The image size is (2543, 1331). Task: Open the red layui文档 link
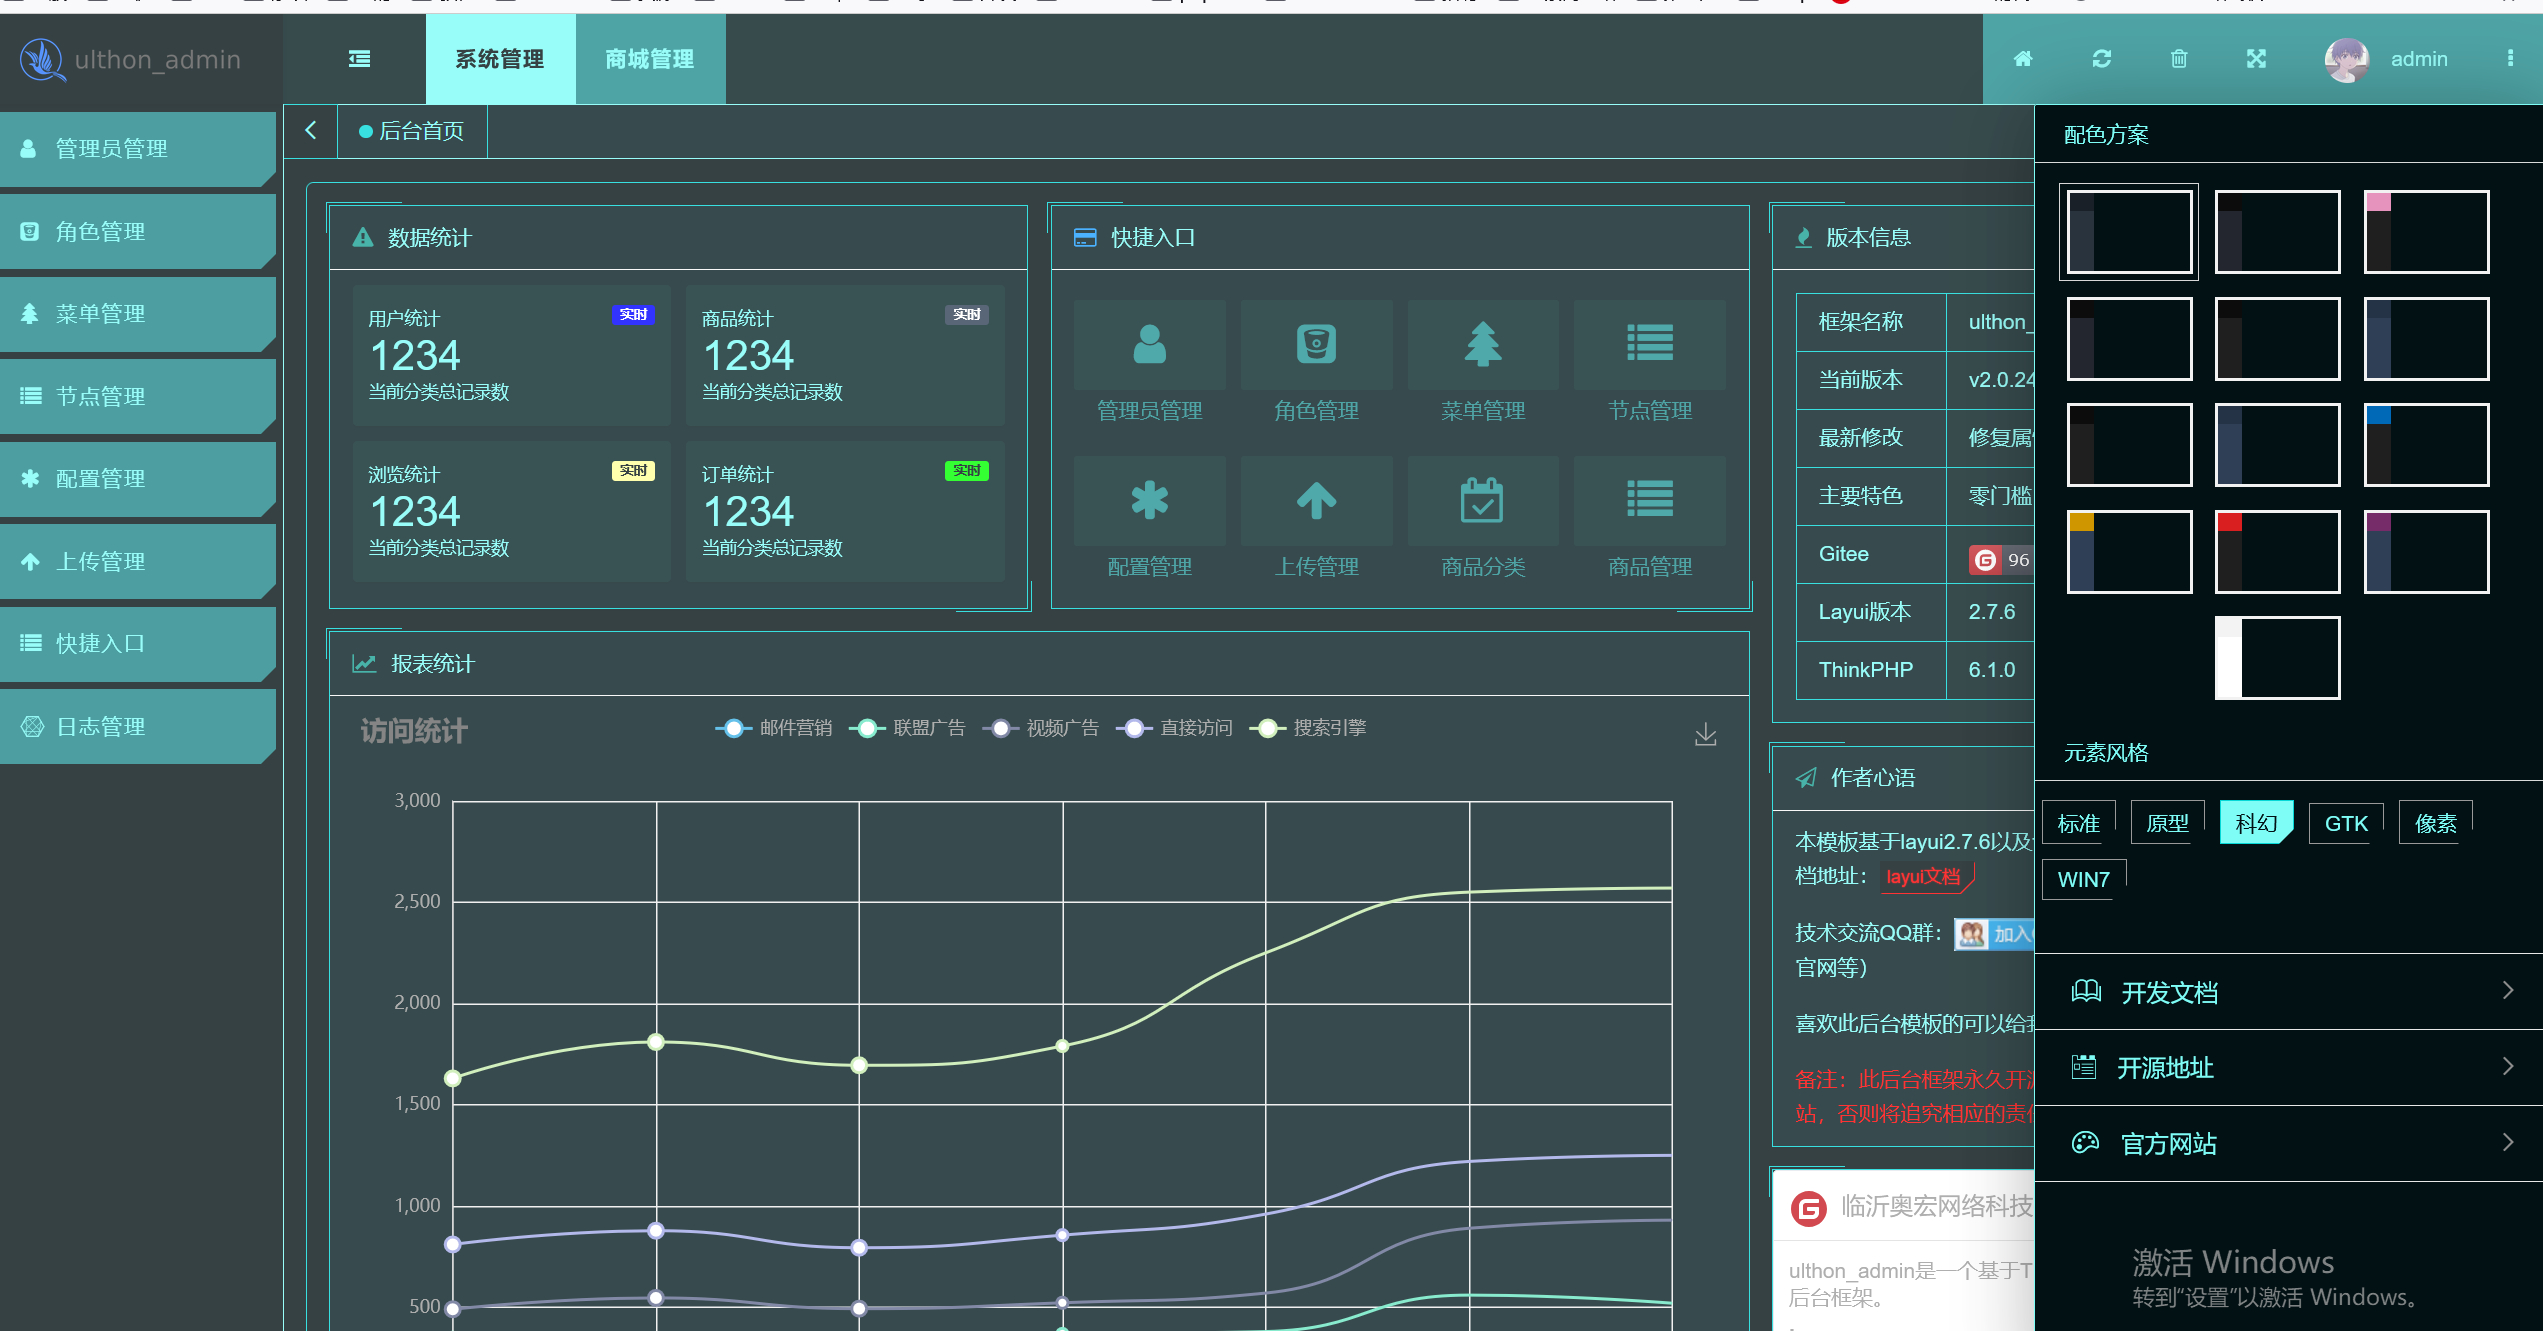[x=1925, y=877]
